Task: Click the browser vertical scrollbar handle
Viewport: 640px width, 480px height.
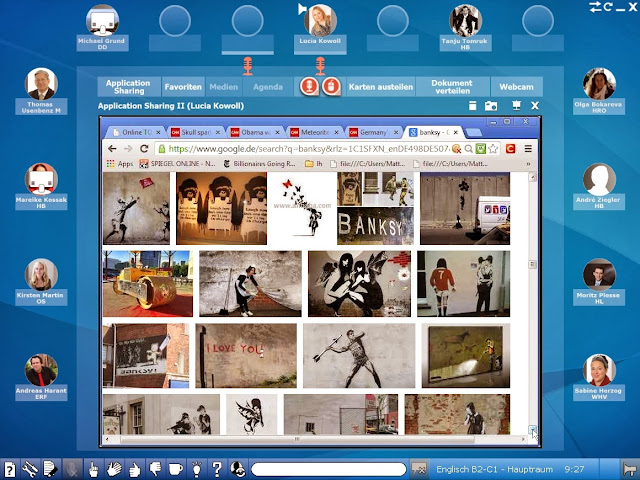Action: pyautogui.click(x=532, y=264)
